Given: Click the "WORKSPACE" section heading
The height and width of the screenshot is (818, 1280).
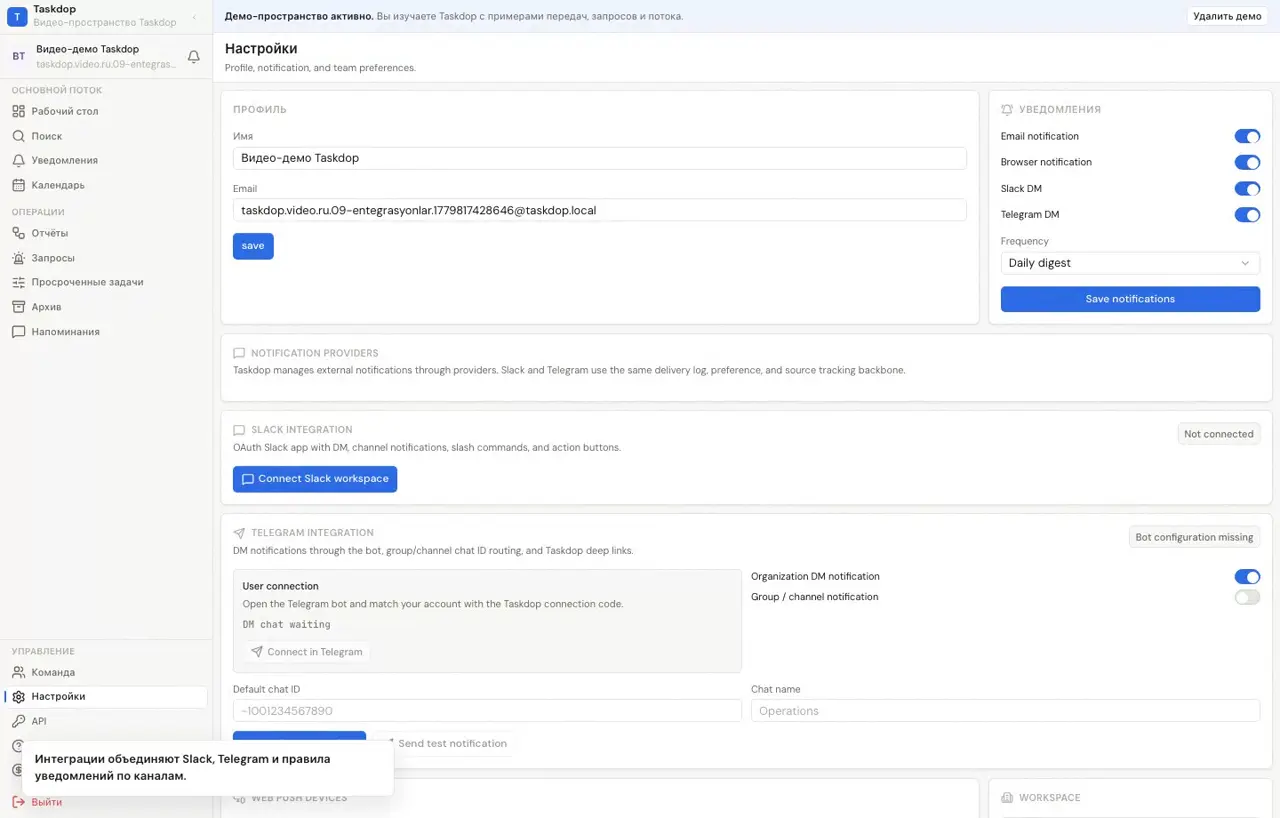Looking at the screenshot, I should (x=1050, y=798).
